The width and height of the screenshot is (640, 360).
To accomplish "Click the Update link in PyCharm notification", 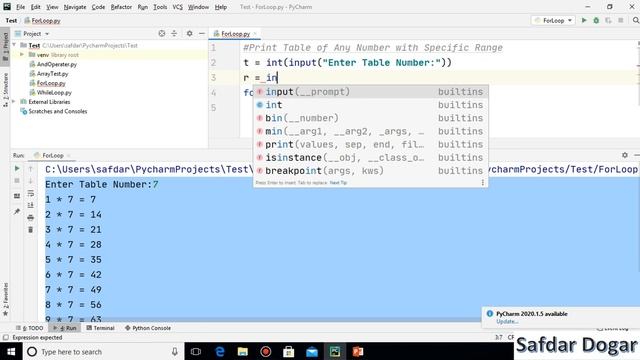I will click(x=507, y=322).
